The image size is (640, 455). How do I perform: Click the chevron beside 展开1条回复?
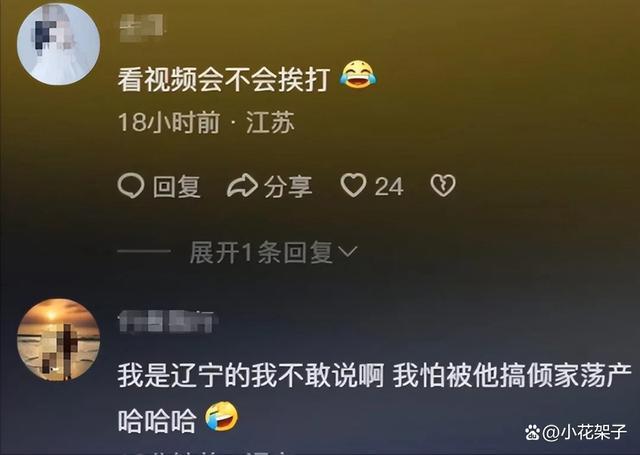pos(348,252)
